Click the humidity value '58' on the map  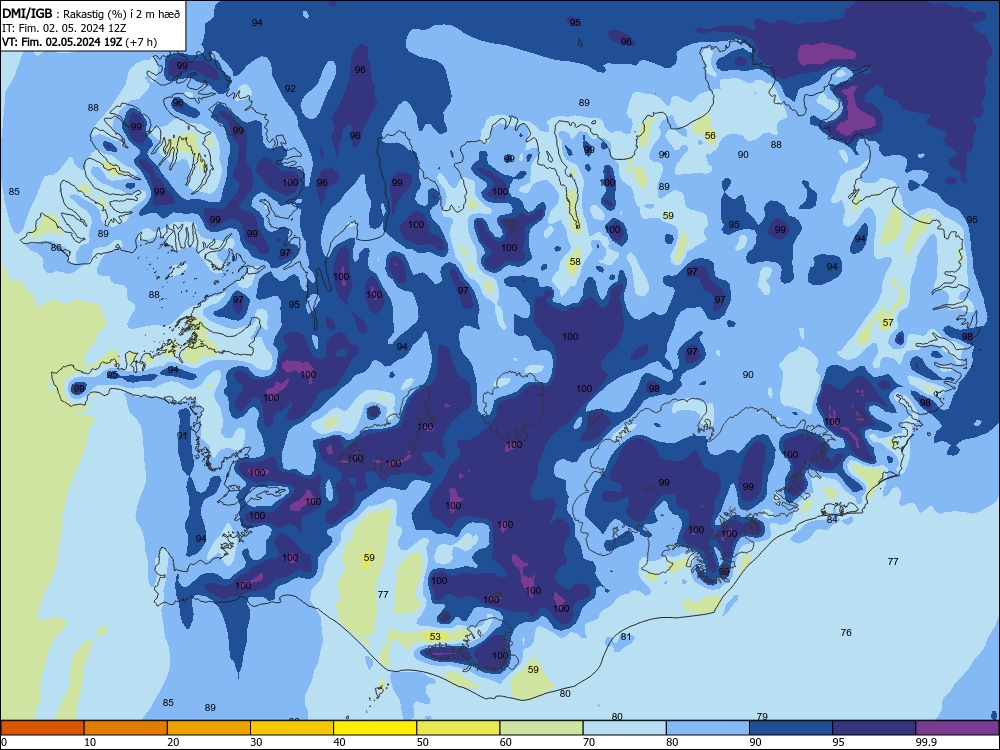click(575, 261)
